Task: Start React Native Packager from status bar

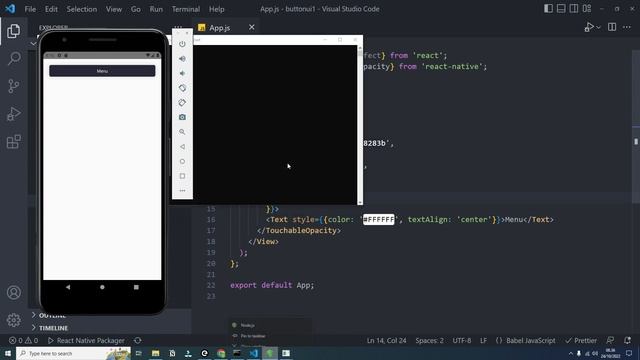Action: (x=86, y=340)
